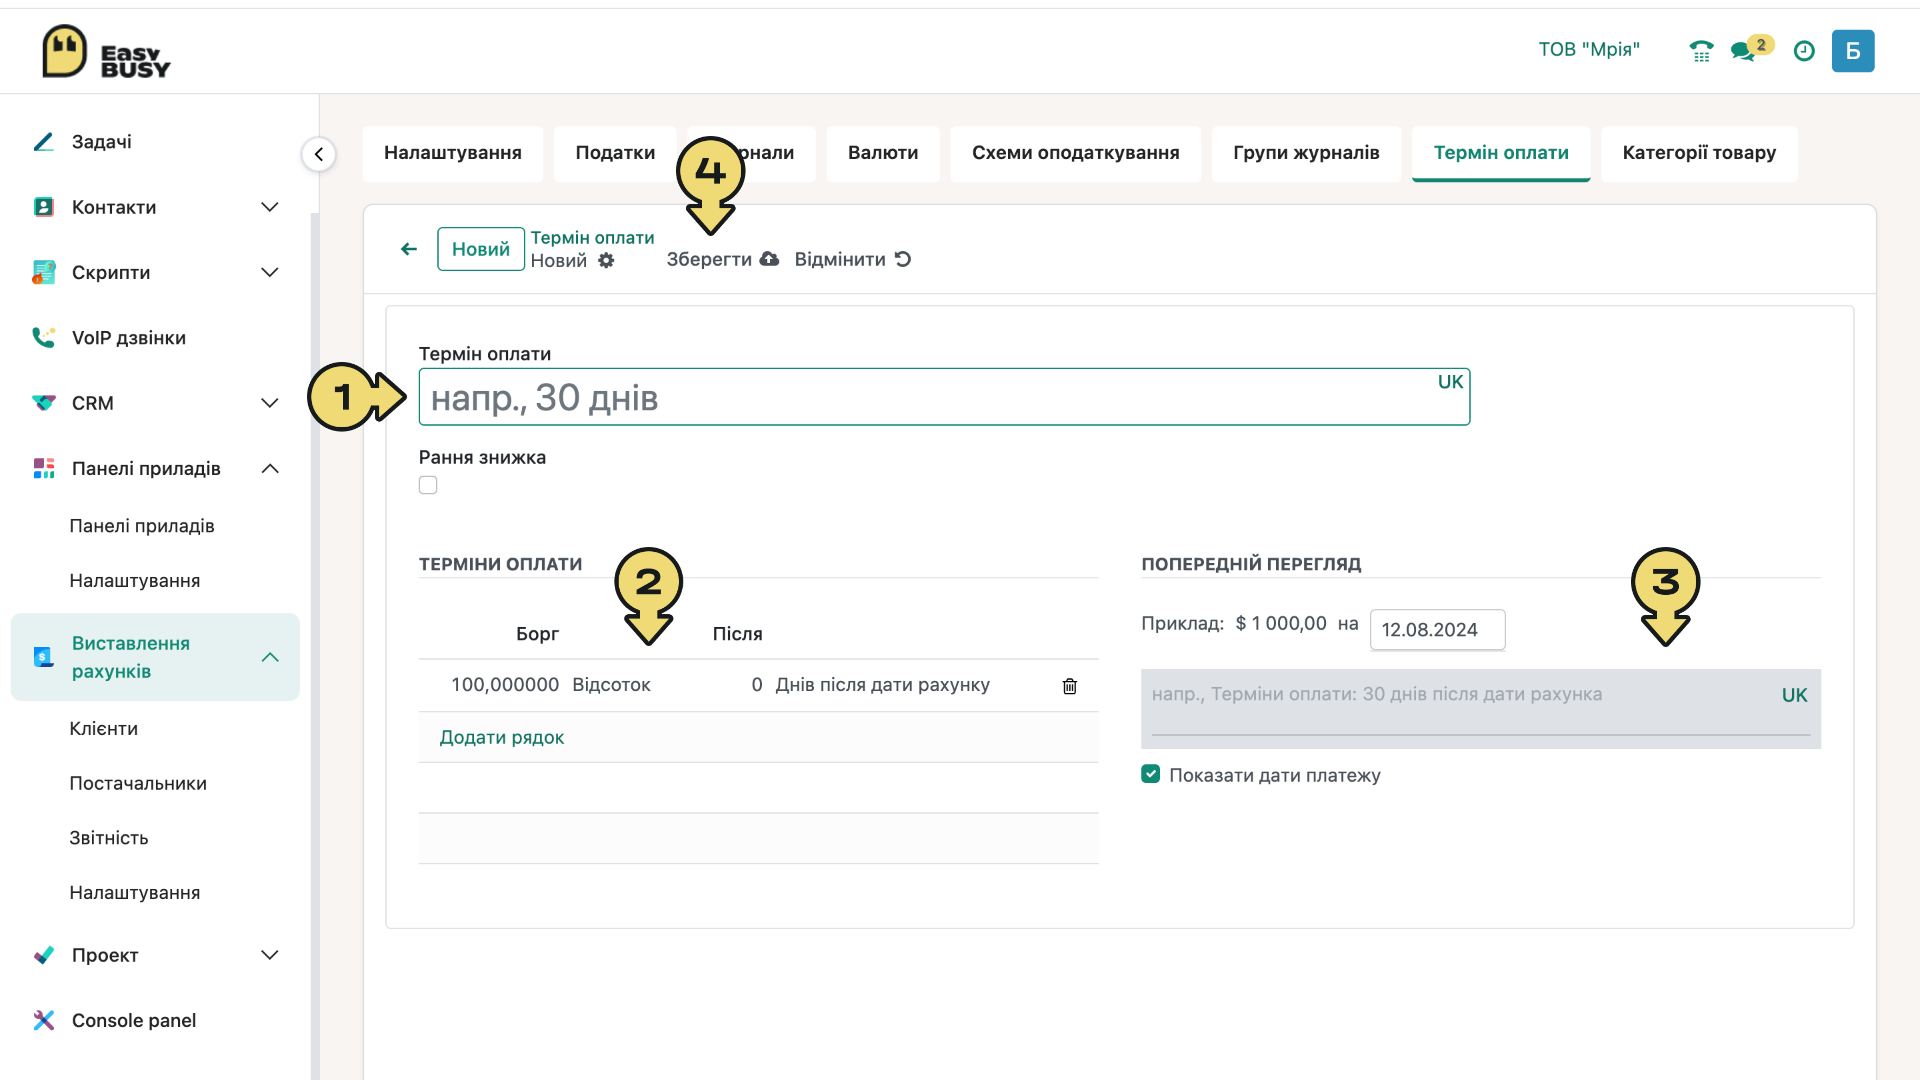Expand the Контакти menu chevron
The image size is (1920, 1080).
pyautogui.click(x=270, y=207)
